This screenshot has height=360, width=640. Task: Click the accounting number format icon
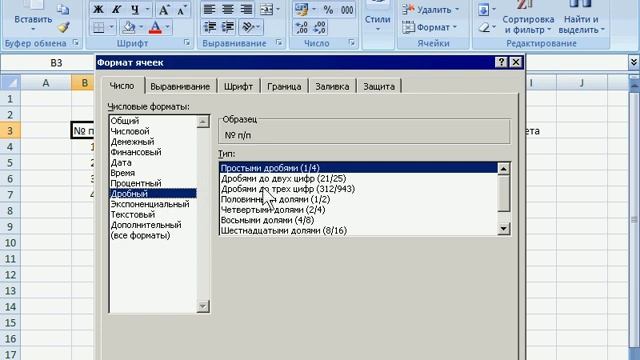[x=302, y=9]
